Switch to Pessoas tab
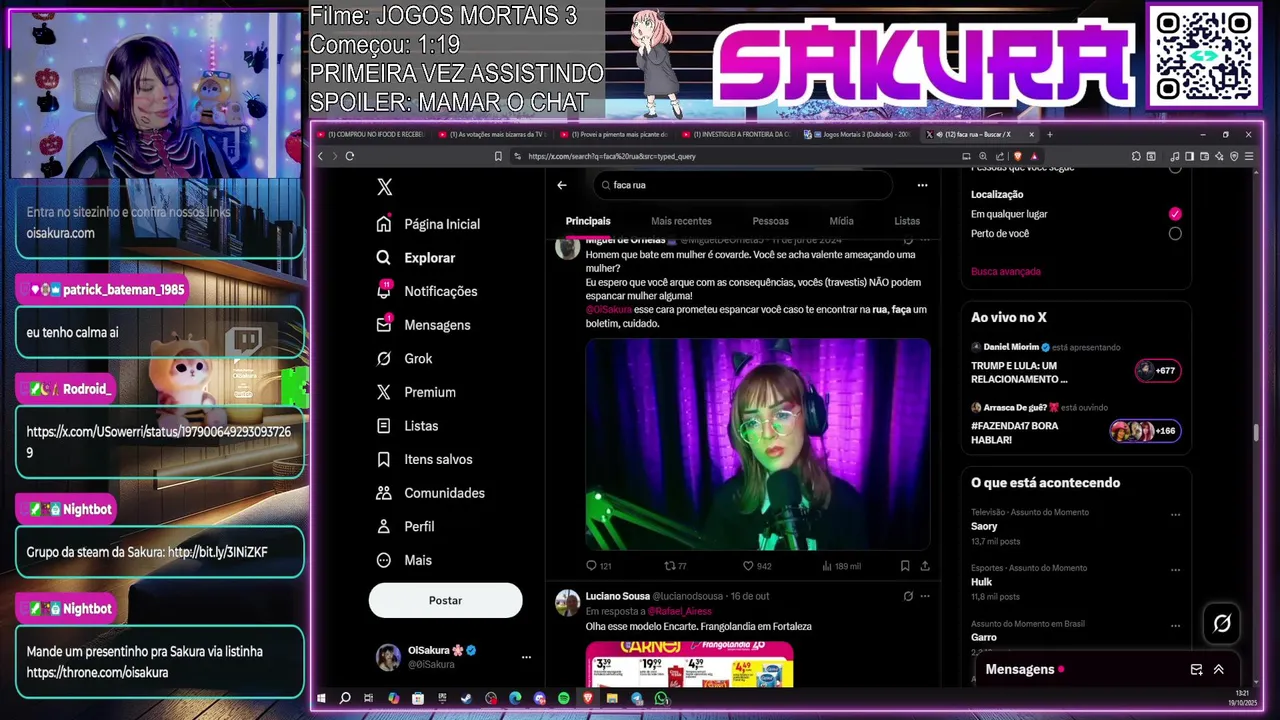The height and width of the screenshot is (720, 1280). pyautogui.click(x=770, y=221)
